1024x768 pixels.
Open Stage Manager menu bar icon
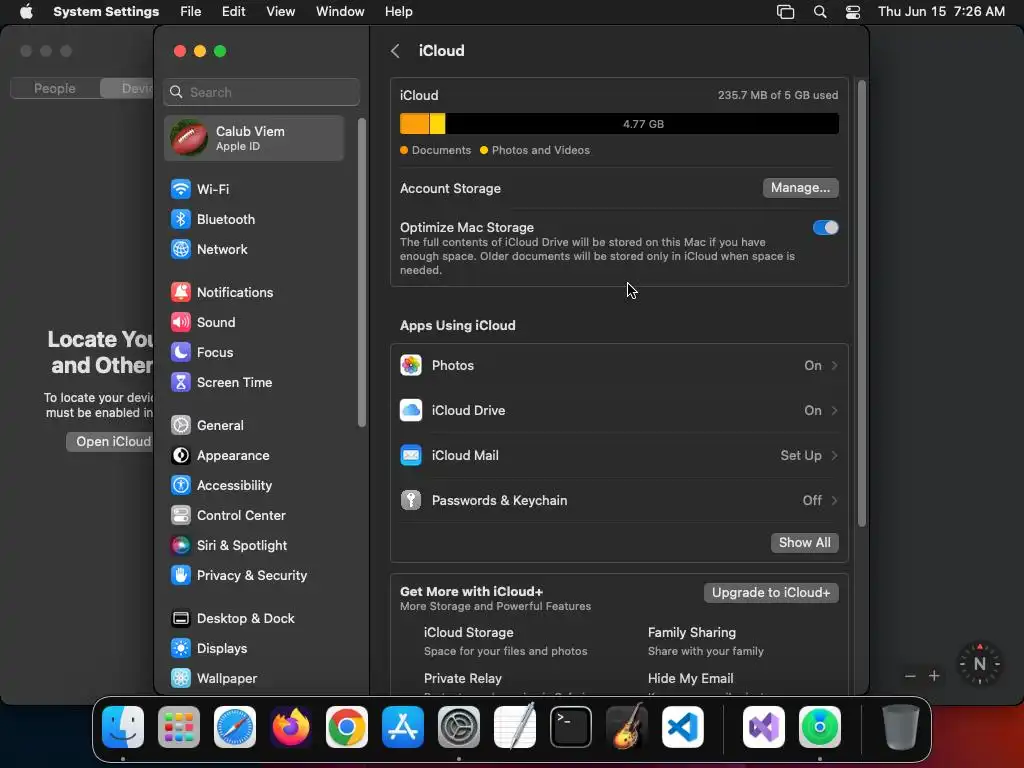(x=785, y=12)
